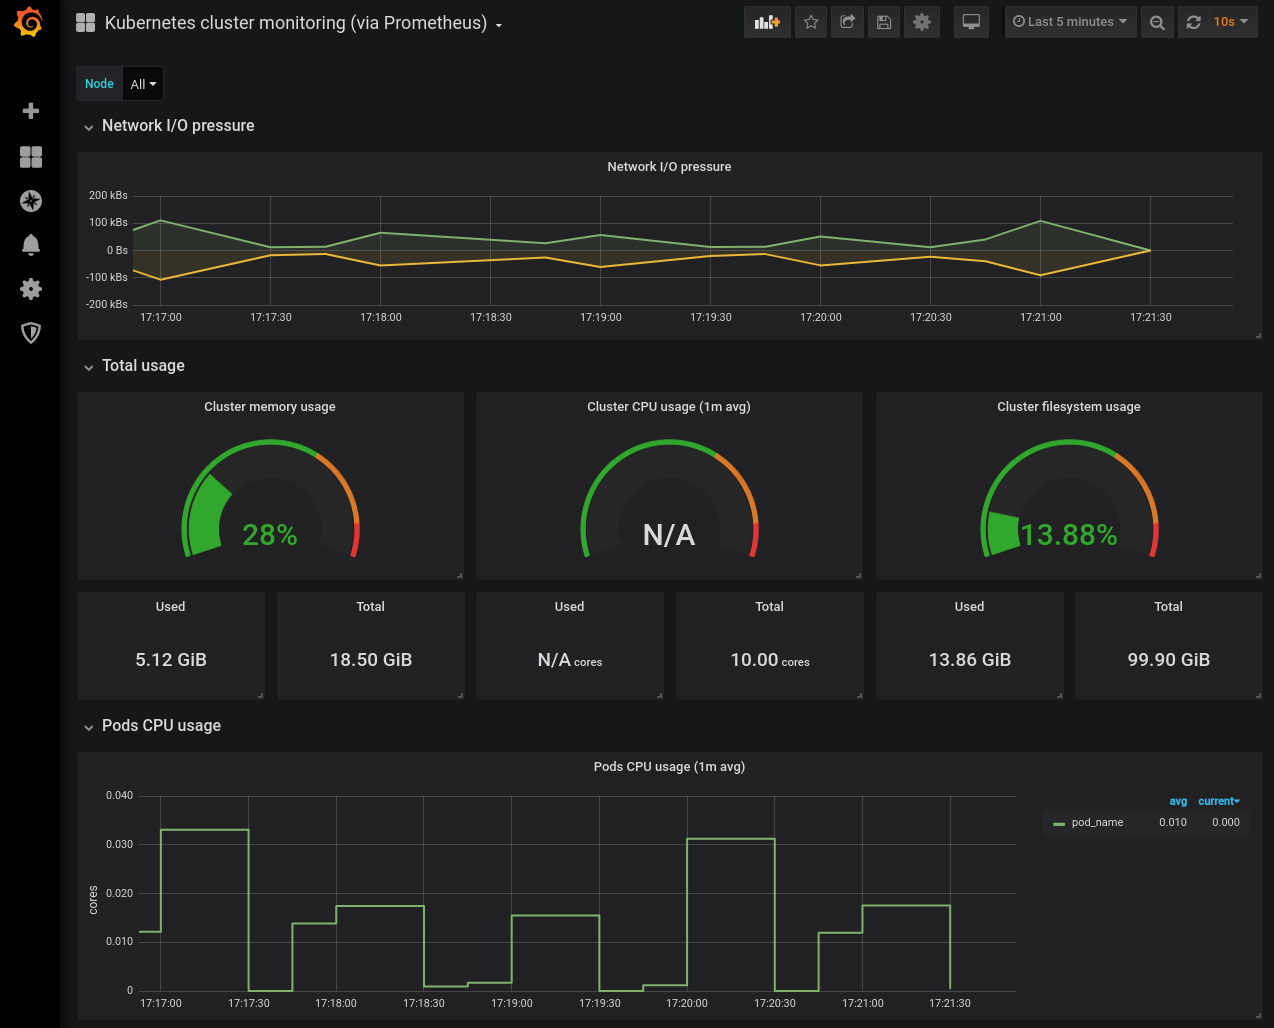Open the Cluster memory usage panel title
This screenshot has width=1274, height=1028.
click(270, 407)
